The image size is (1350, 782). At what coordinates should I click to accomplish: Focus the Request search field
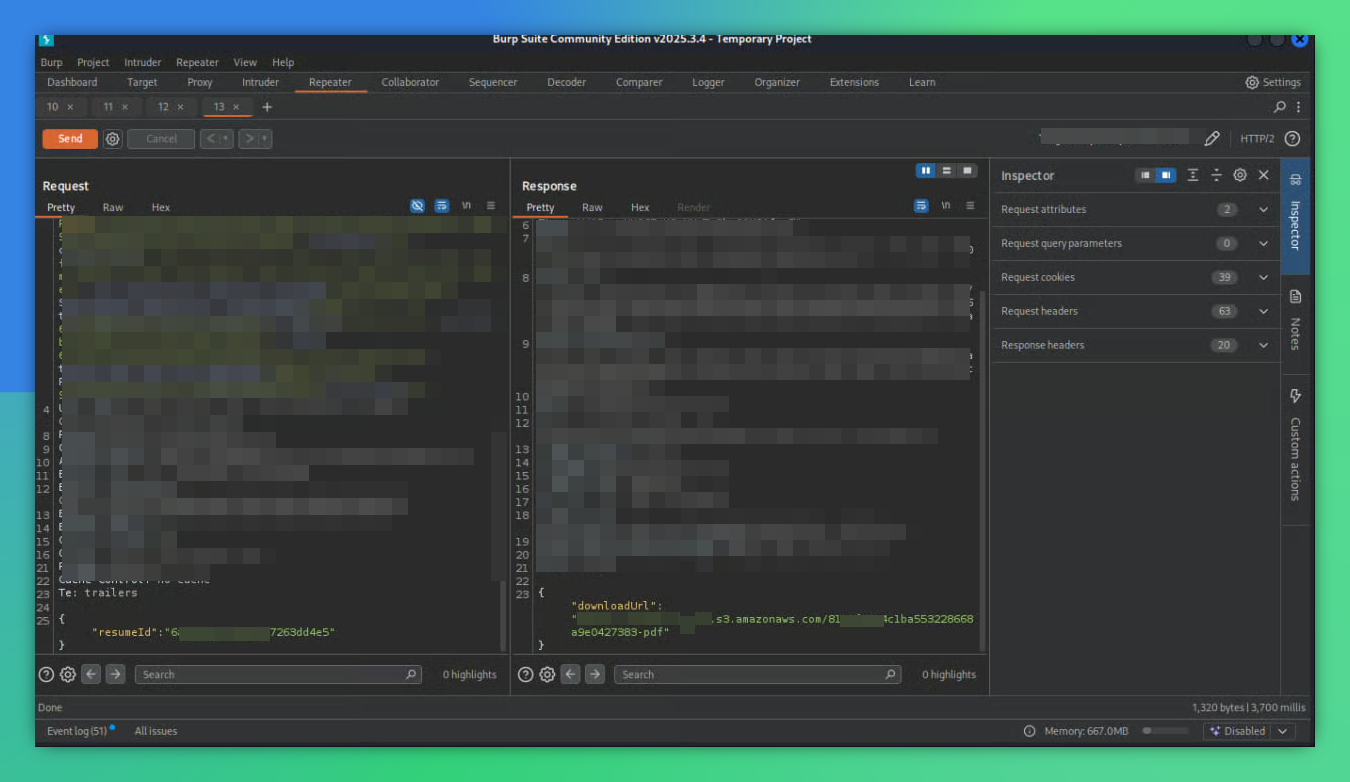click(x=278, y=675)
